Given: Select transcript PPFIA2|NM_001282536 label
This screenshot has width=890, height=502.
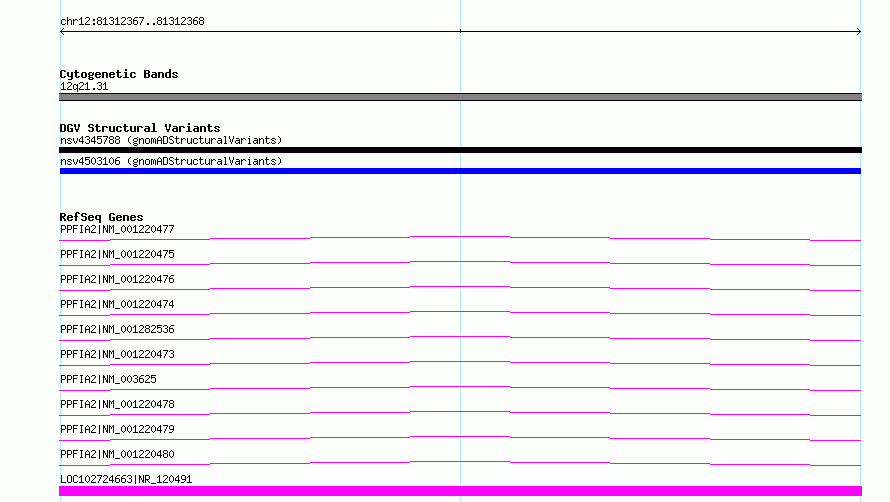Looking at the screenshot, I should [x=117, y=329].
